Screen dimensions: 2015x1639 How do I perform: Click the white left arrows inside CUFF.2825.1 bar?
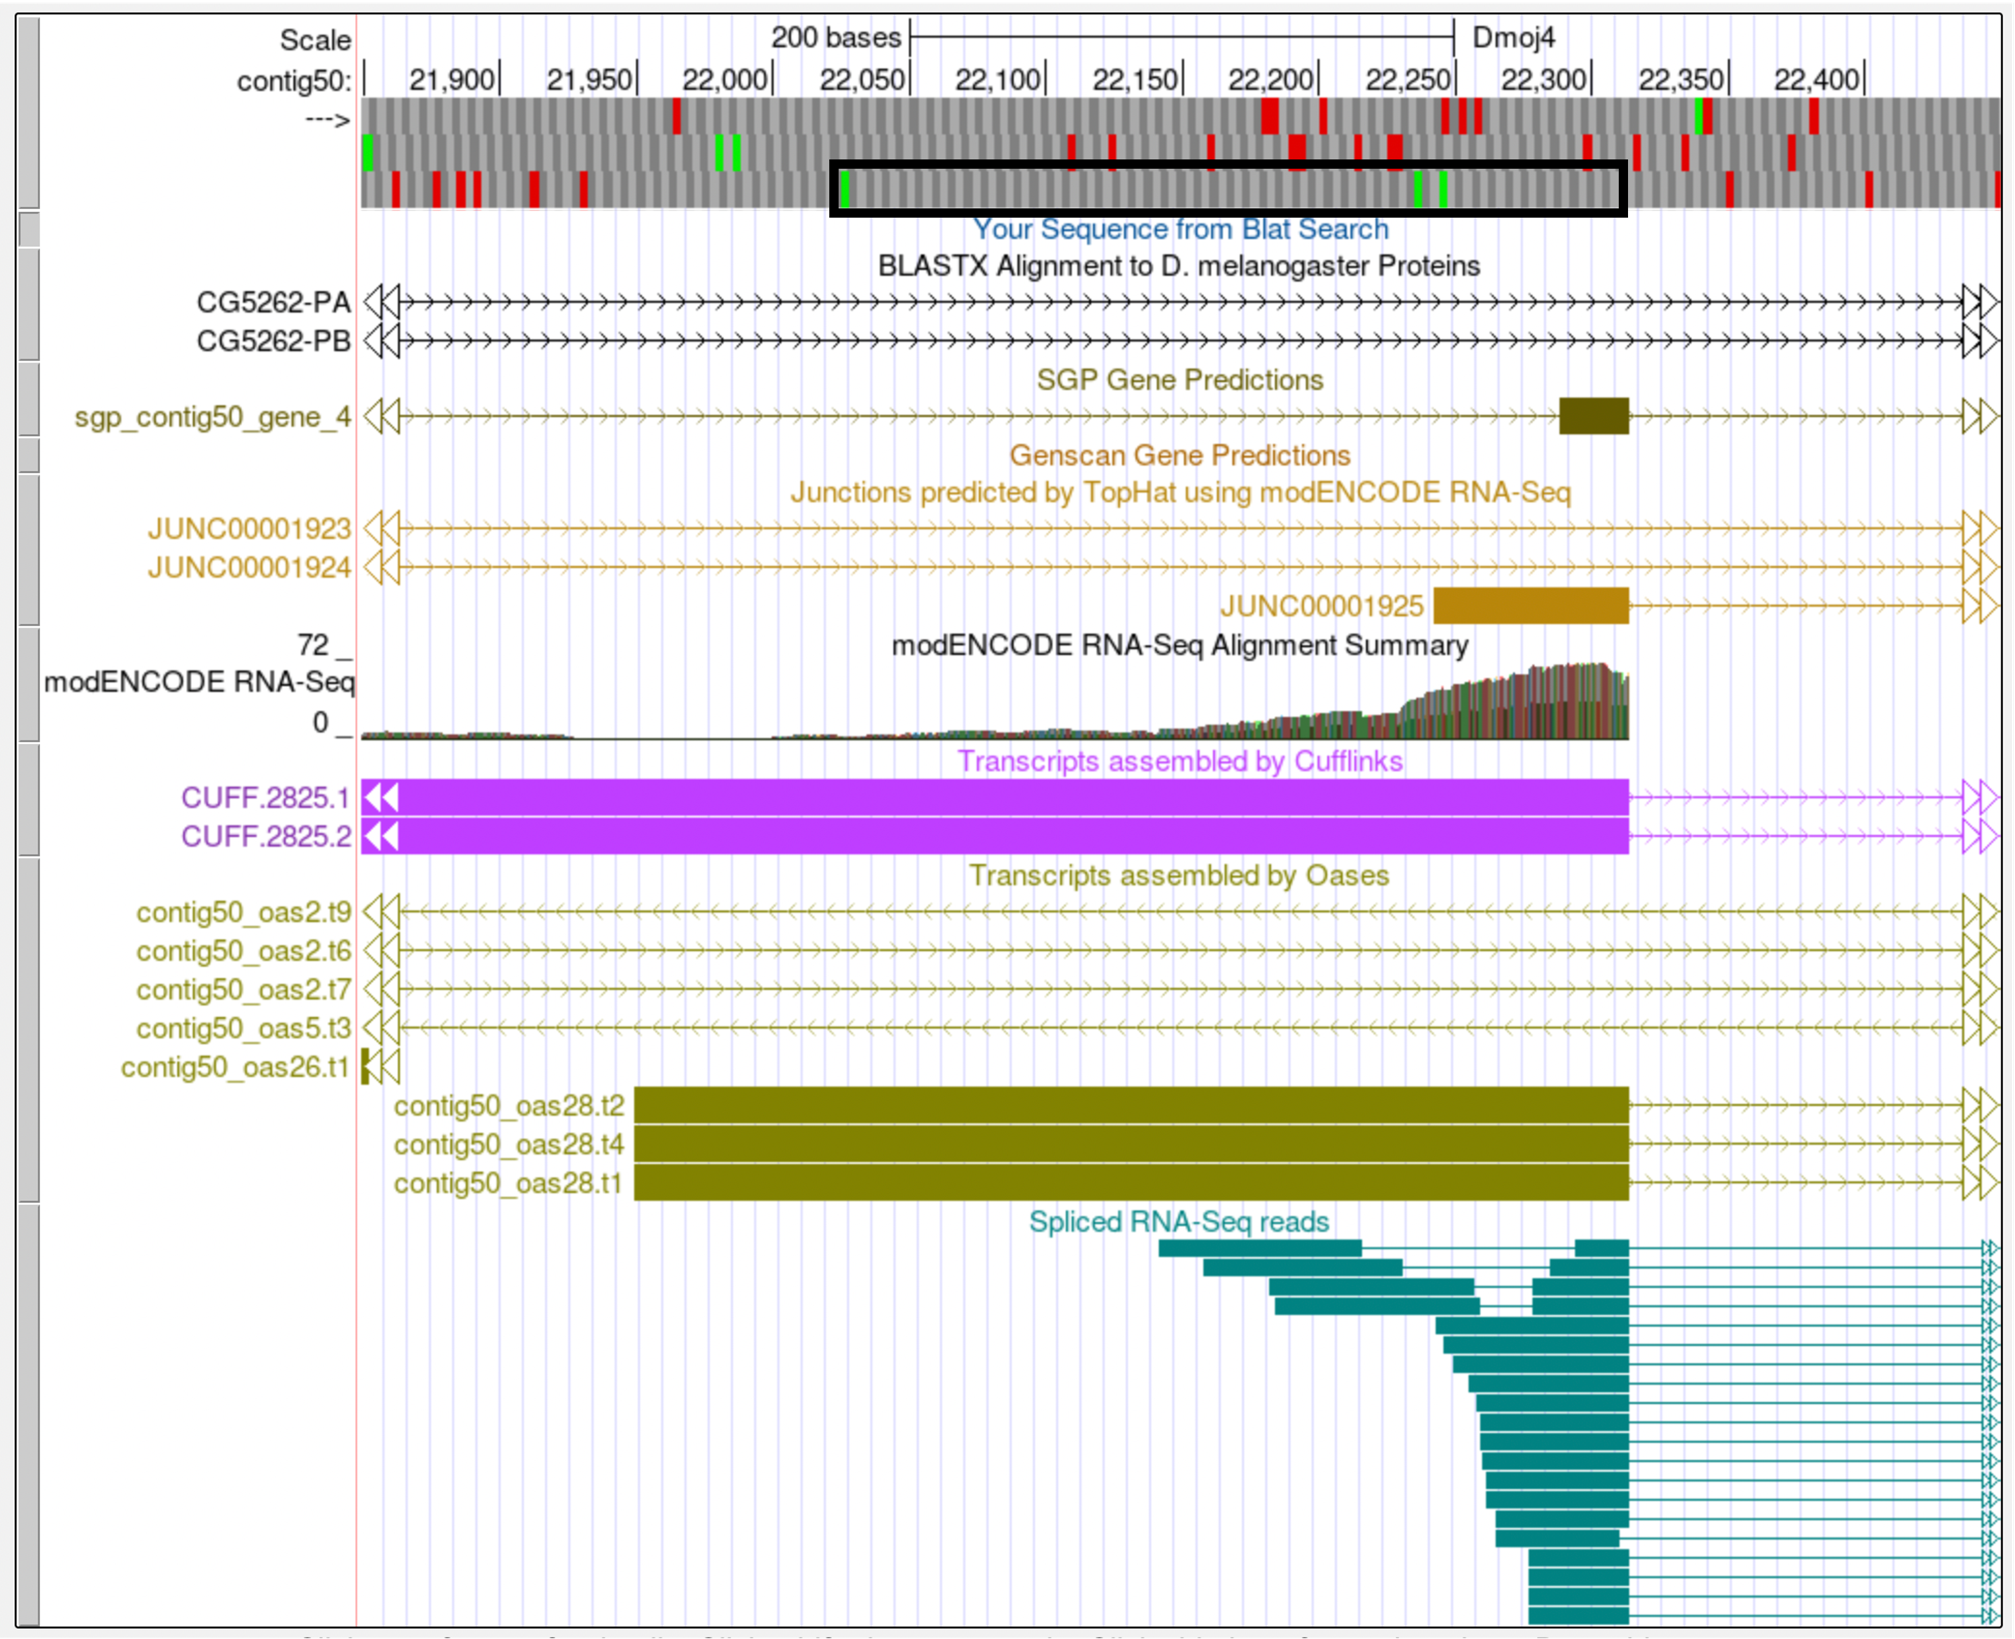381,797
